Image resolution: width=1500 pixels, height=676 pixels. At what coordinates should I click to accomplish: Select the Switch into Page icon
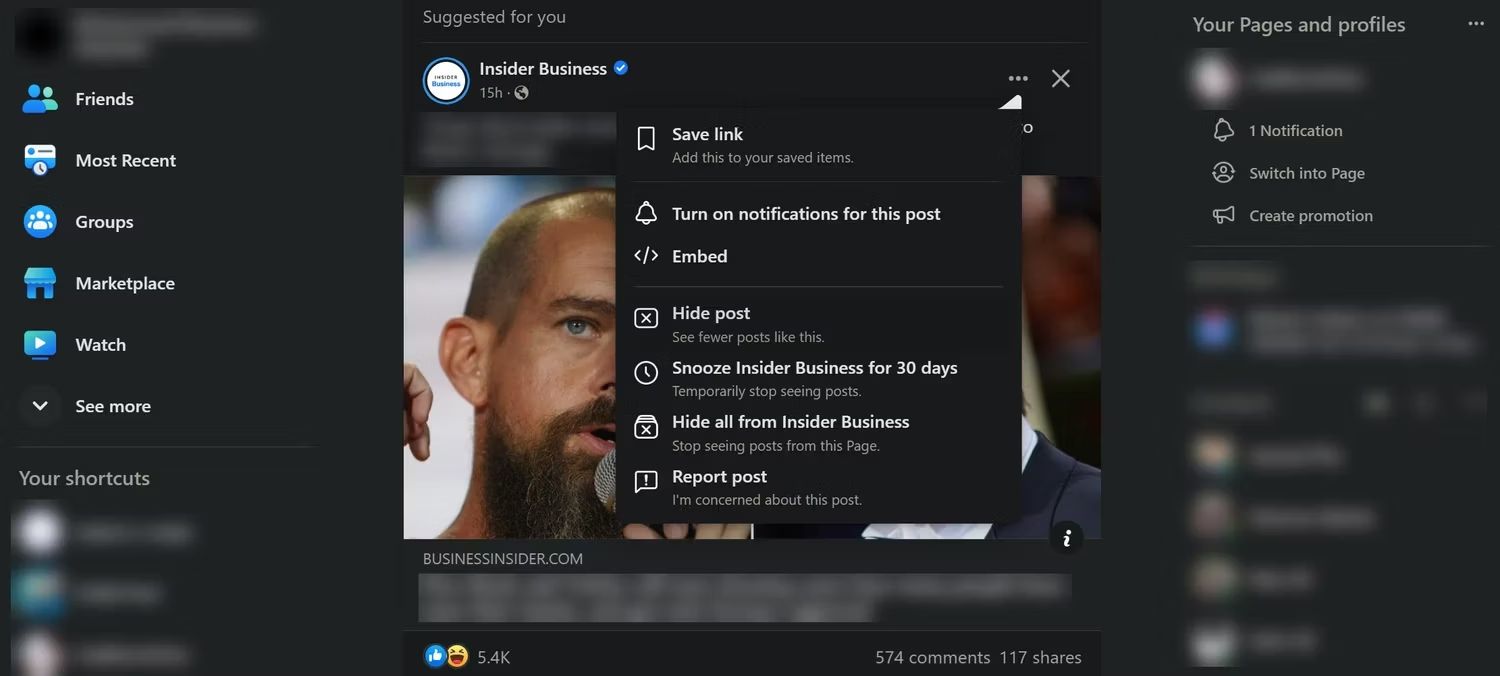coord(1223,172)
